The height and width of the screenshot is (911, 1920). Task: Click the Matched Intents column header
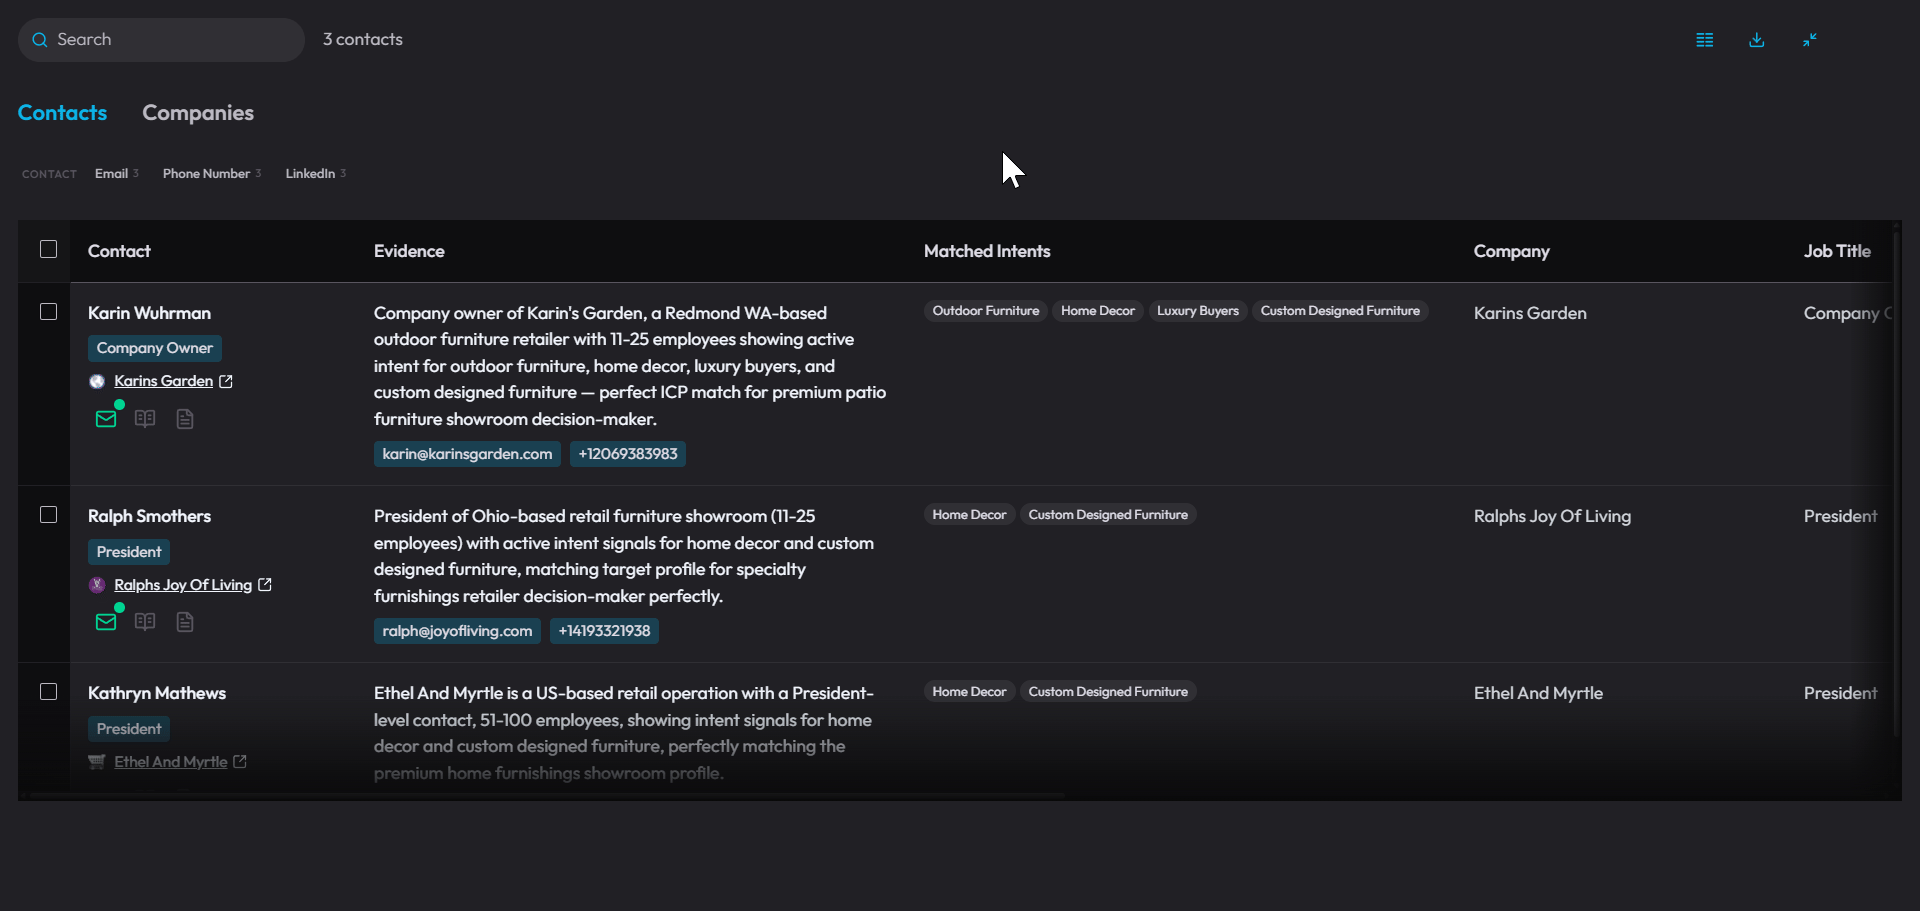point(987,251)
